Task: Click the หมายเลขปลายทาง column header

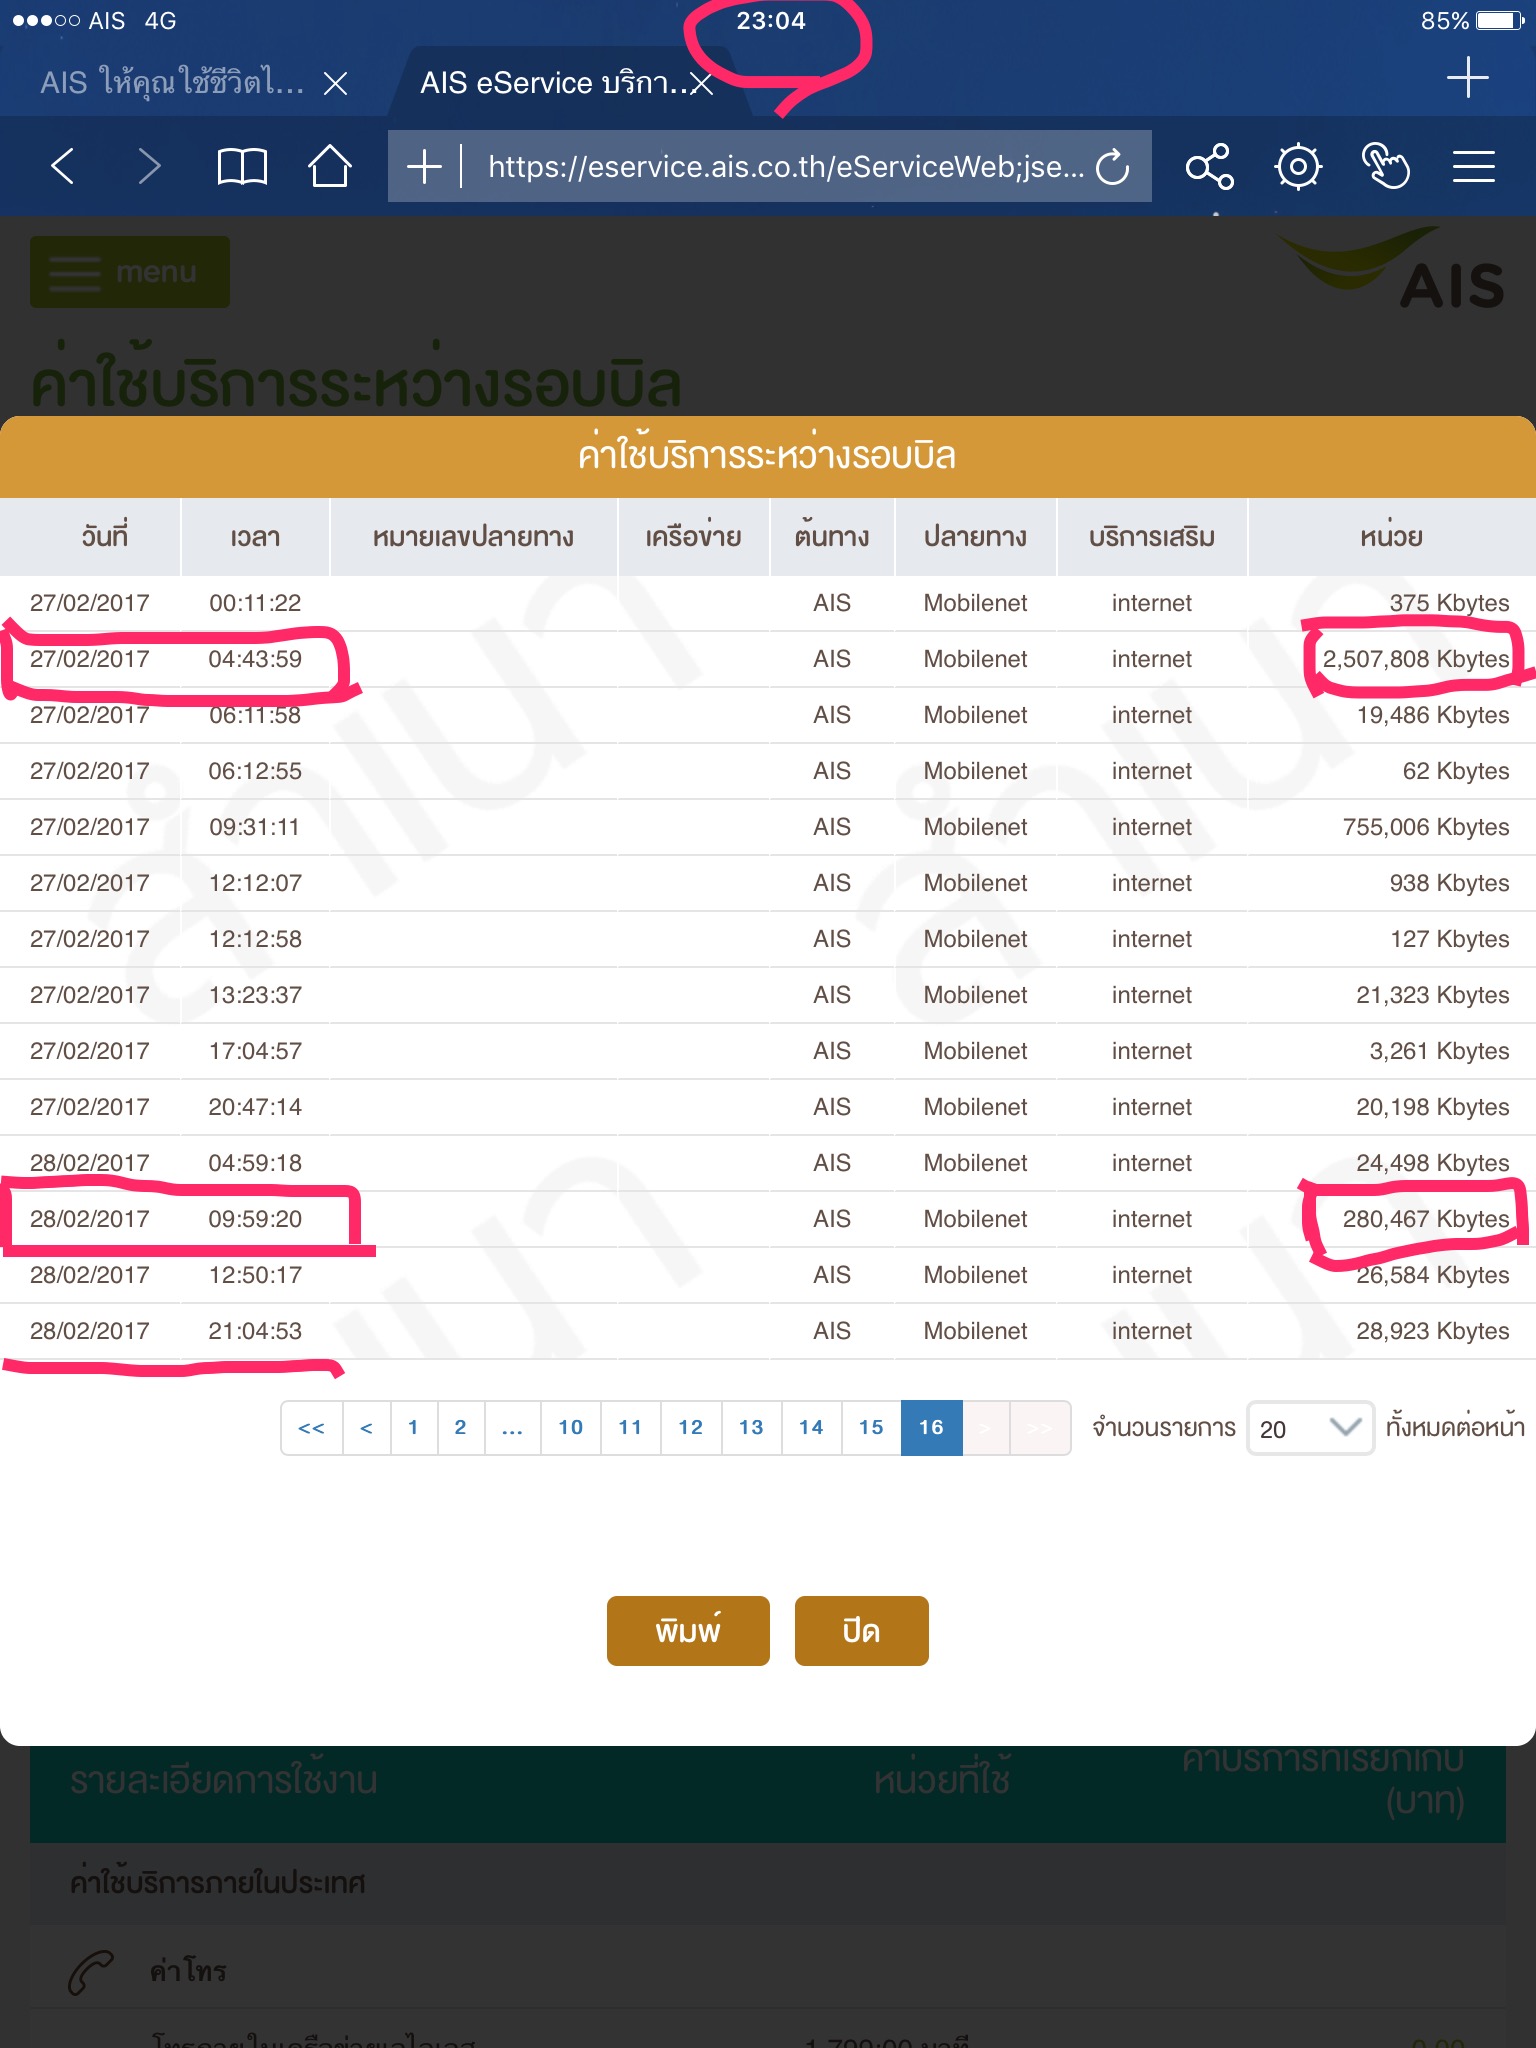Action: [473, 537]
